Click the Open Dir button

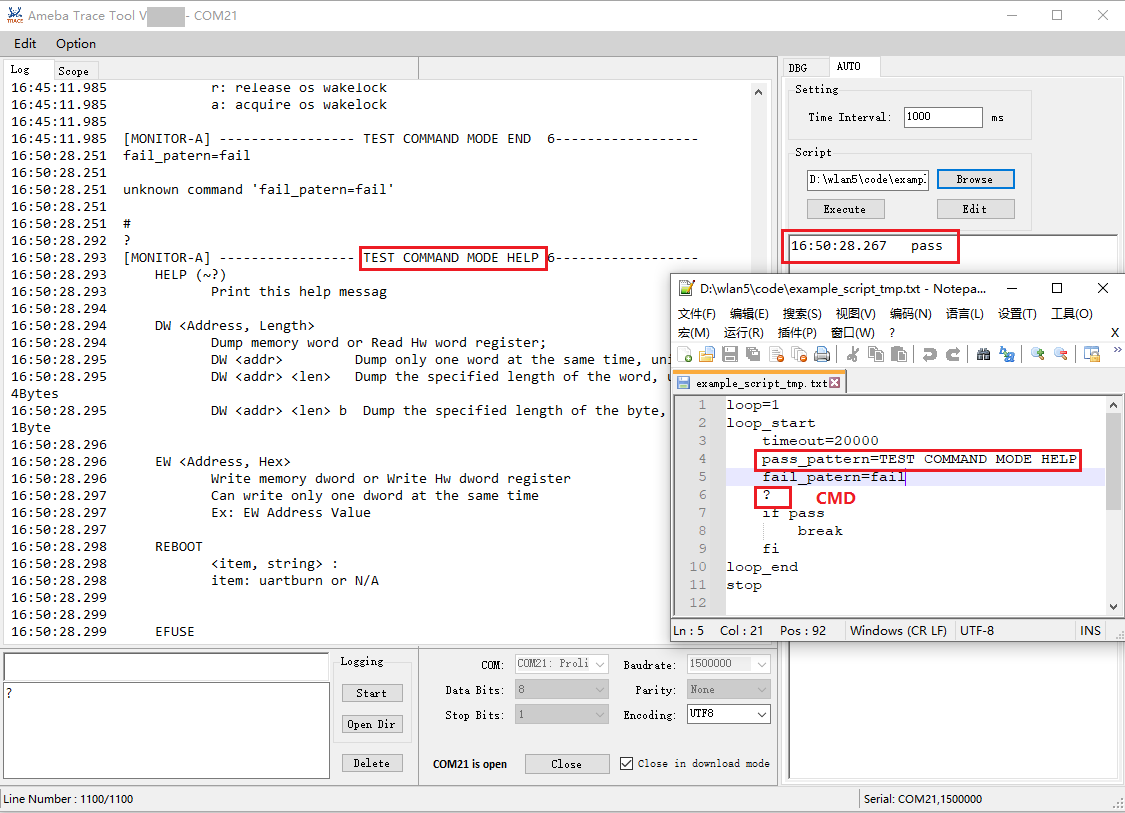coord(371,724)
